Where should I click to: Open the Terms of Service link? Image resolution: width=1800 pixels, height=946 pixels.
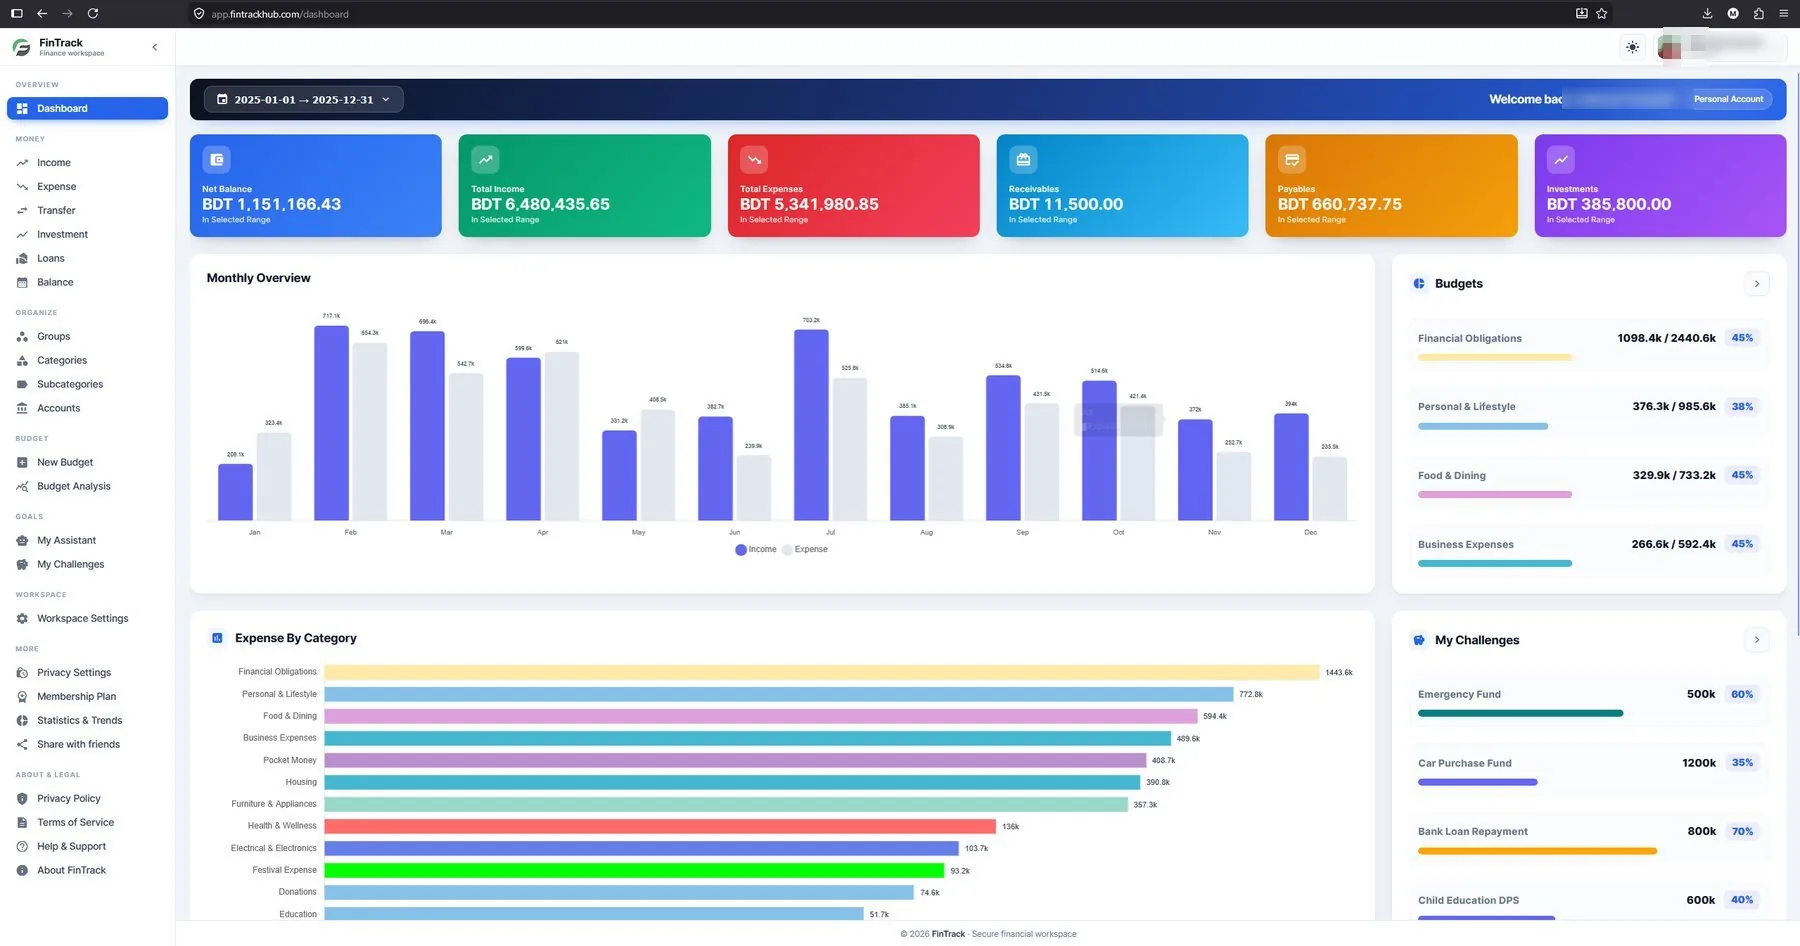(76, 822)
